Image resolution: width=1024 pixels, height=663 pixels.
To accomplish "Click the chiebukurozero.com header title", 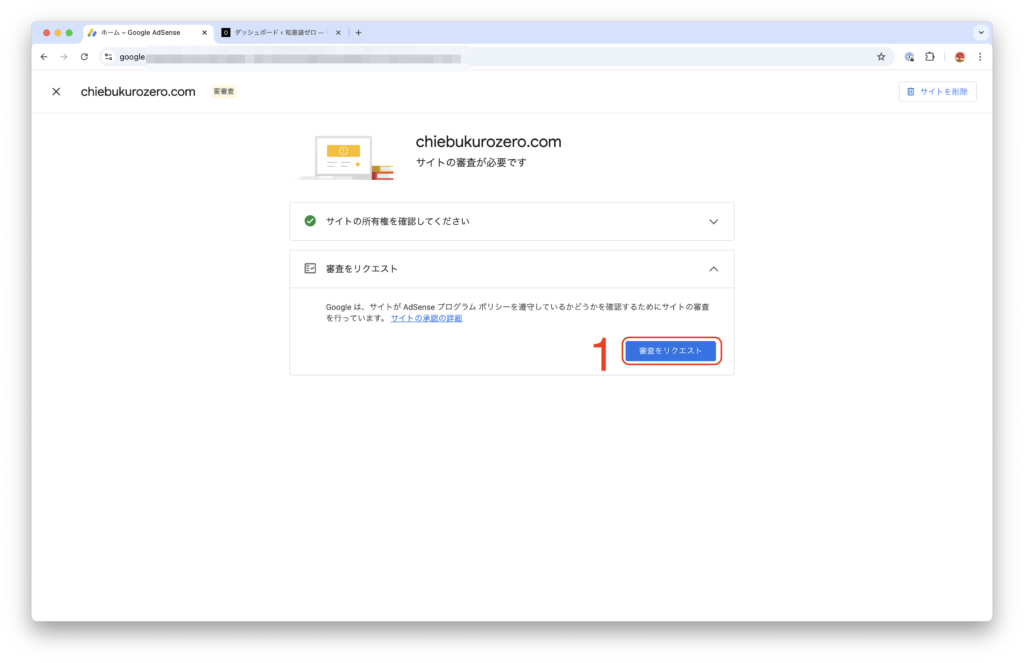I will tap(138, 91).
